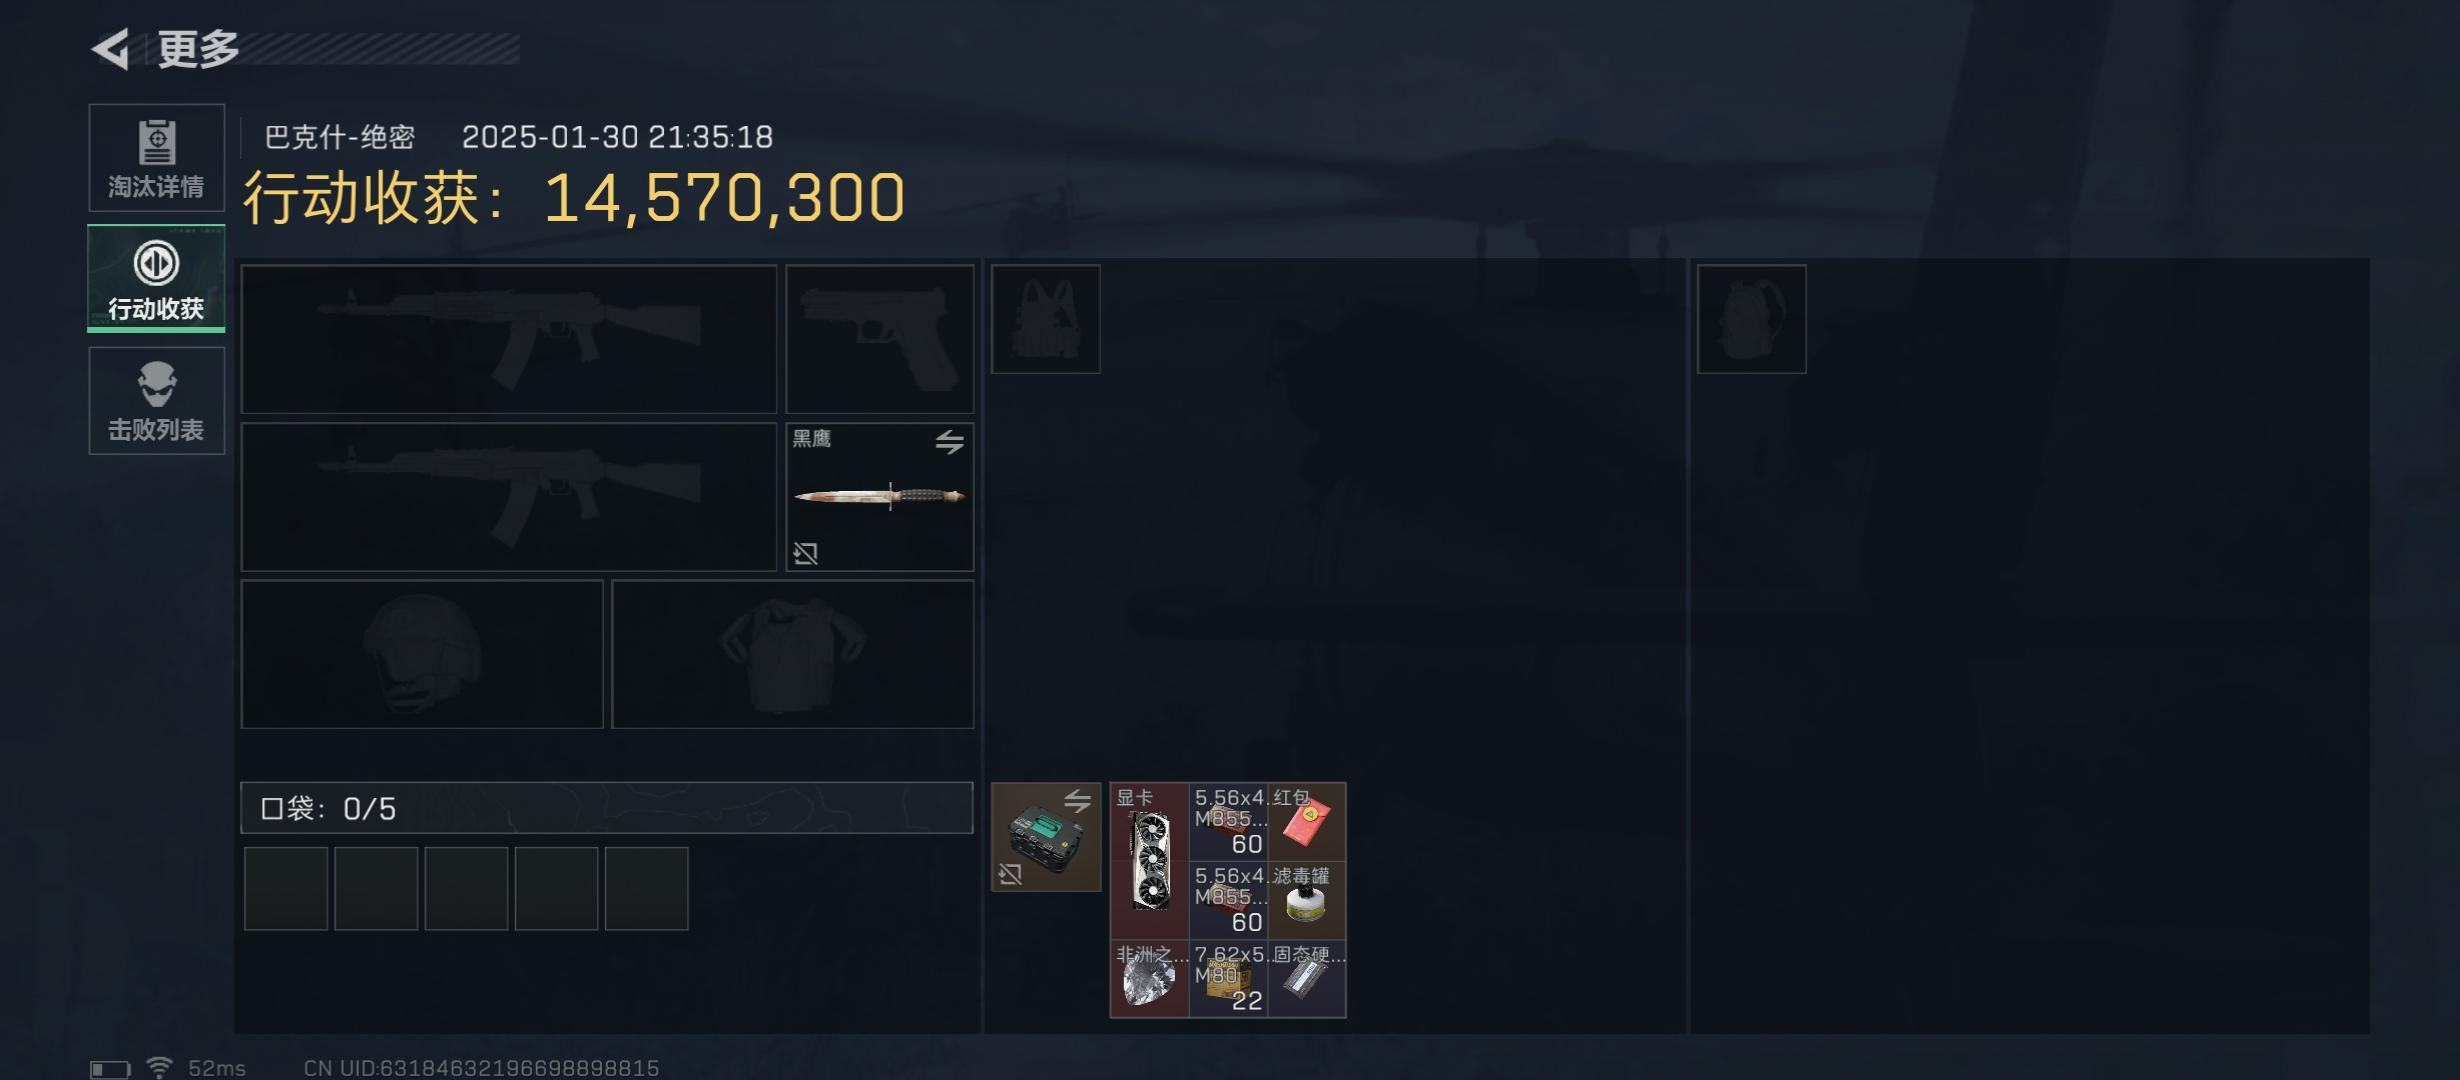Screen dimensions: 2460x1080
Task: Click the first empty pocket slot
Action: [x=286, y=889]
